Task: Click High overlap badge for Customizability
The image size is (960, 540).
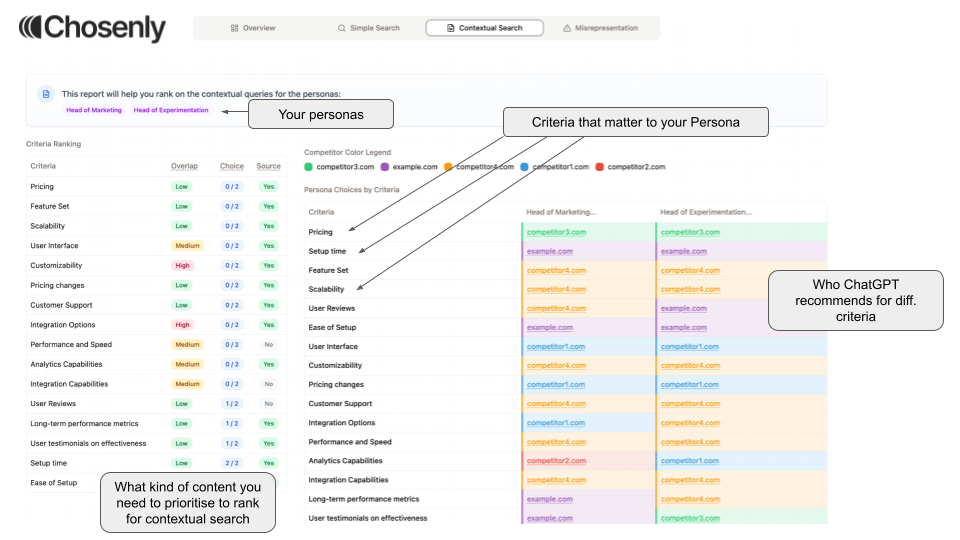Action: (182, 266)
